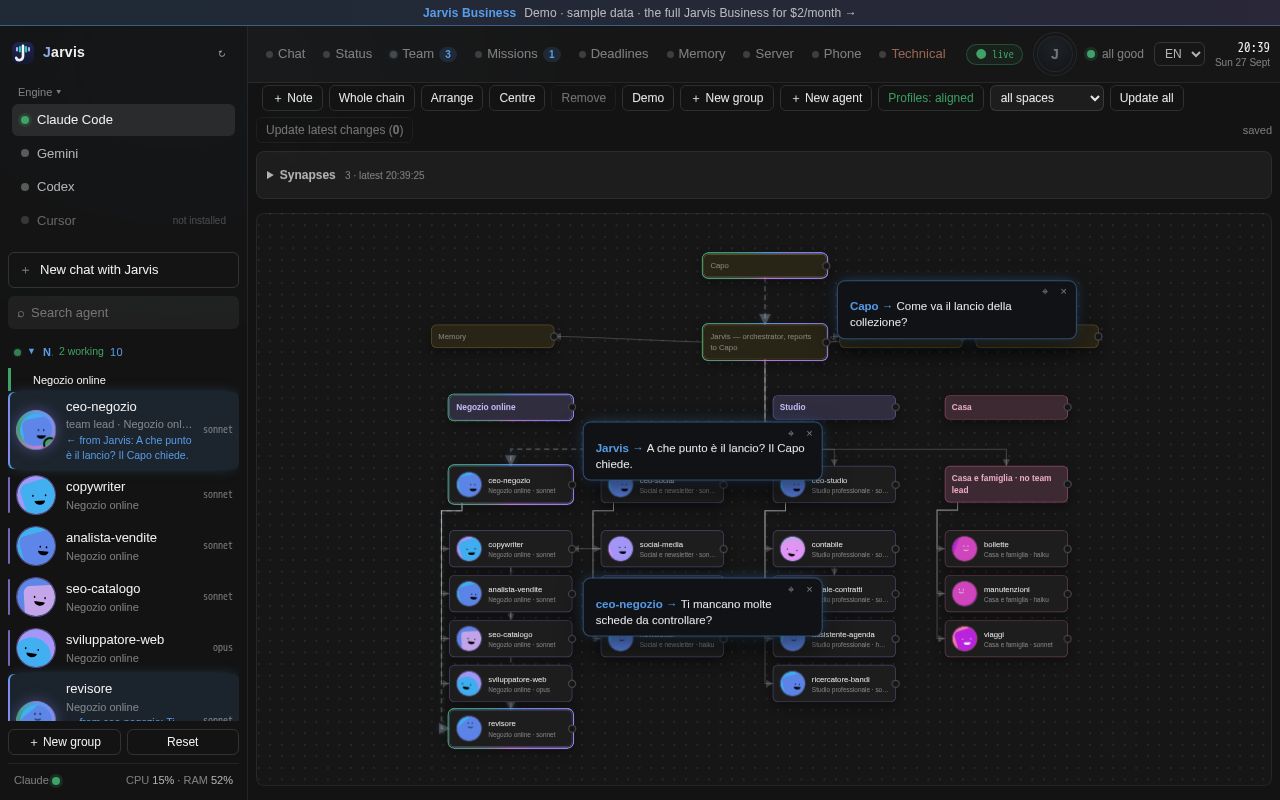Click seo-catalogo avatar in sidebar list
The image size is (1280, 800).
(36, 597)
